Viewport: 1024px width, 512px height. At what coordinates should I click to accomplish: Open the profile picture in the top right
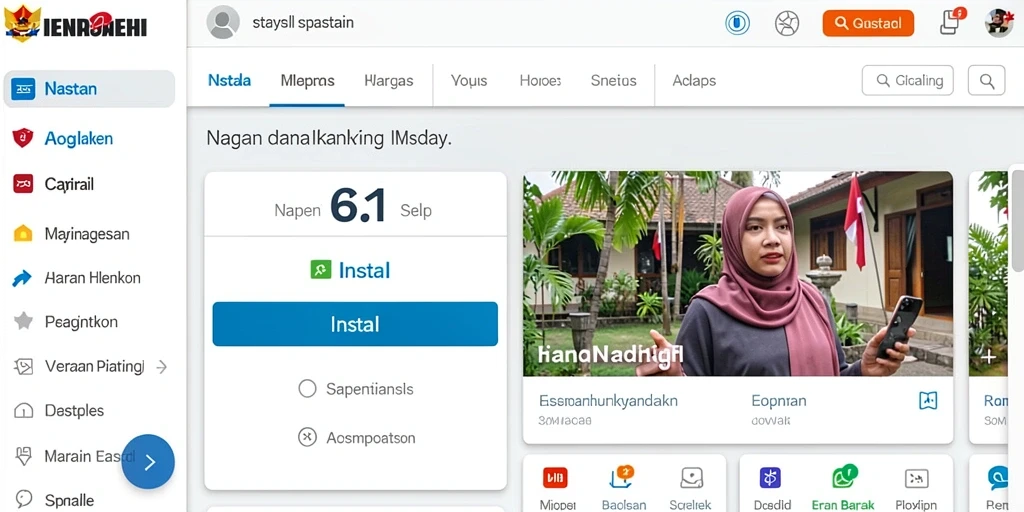pyautogui.click(x=999, y=23)
